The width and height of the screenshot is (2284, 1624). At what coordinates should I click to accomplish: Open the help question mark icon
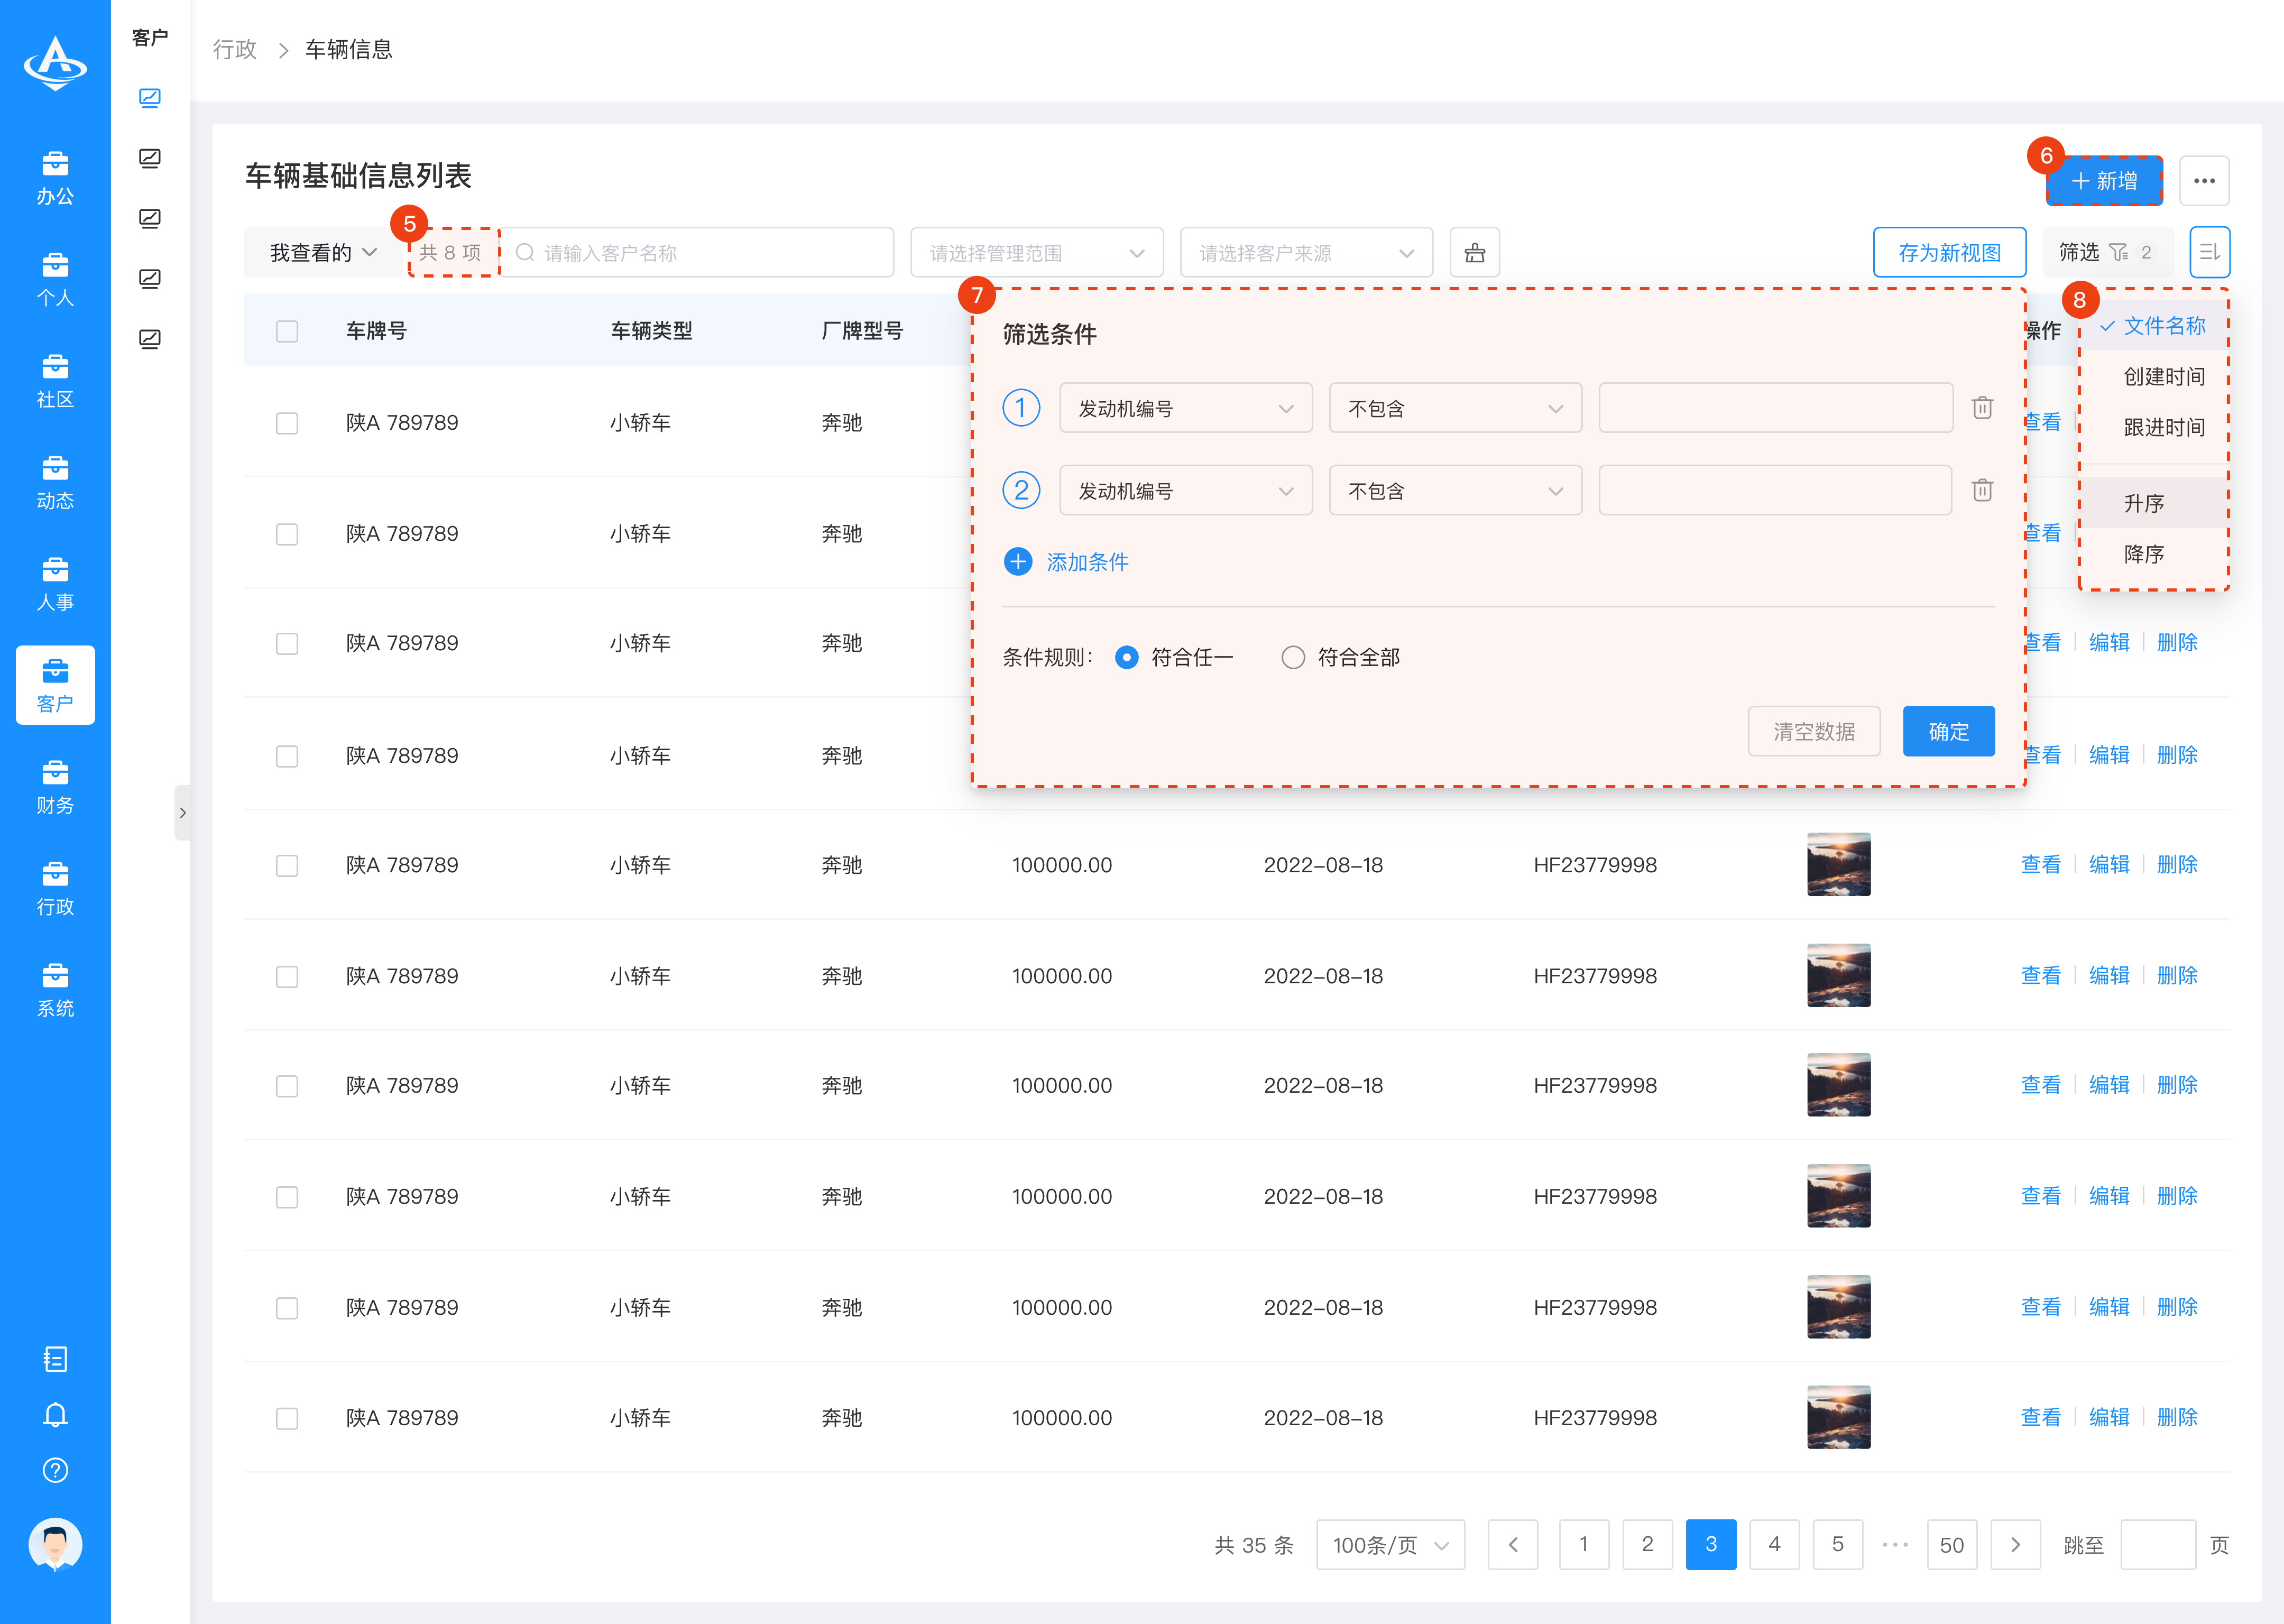tap(55, 1470)
